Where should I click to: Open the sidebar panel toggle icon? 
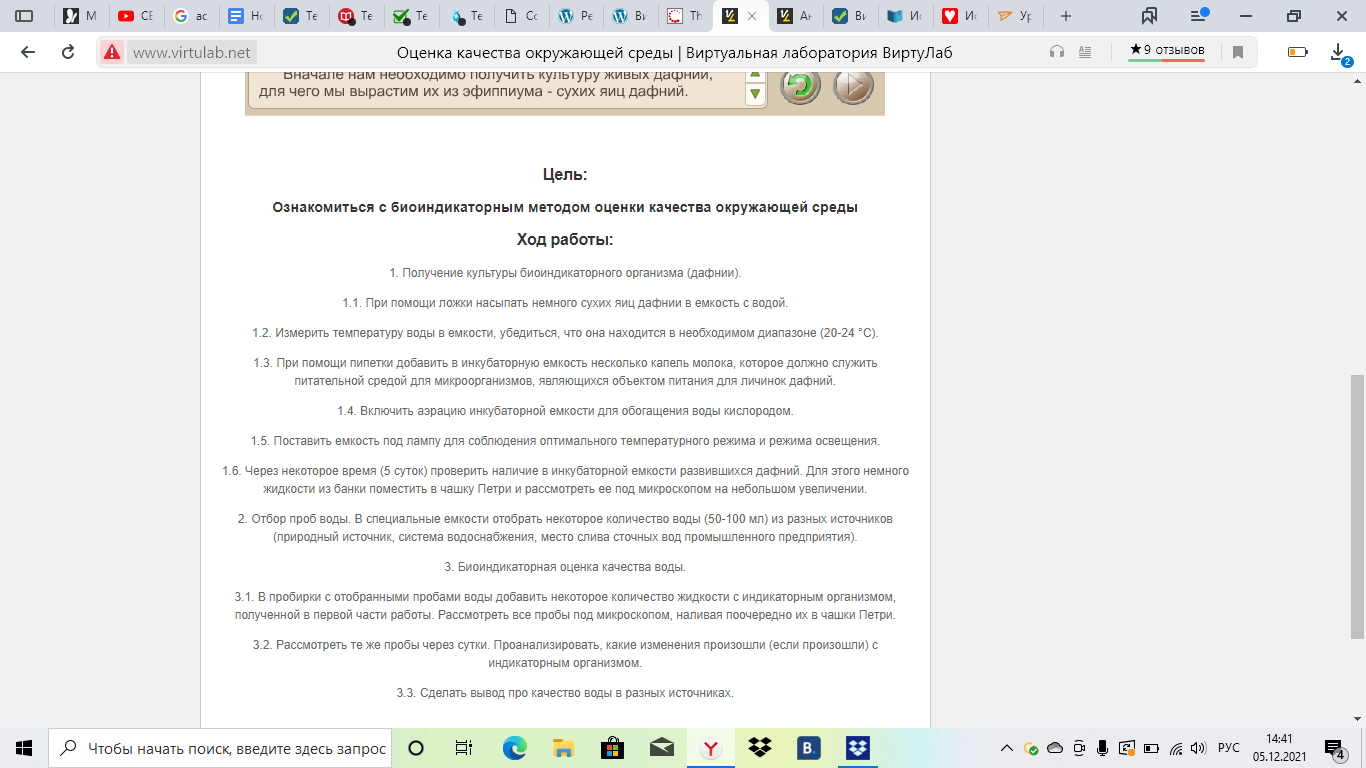[24, 16]
